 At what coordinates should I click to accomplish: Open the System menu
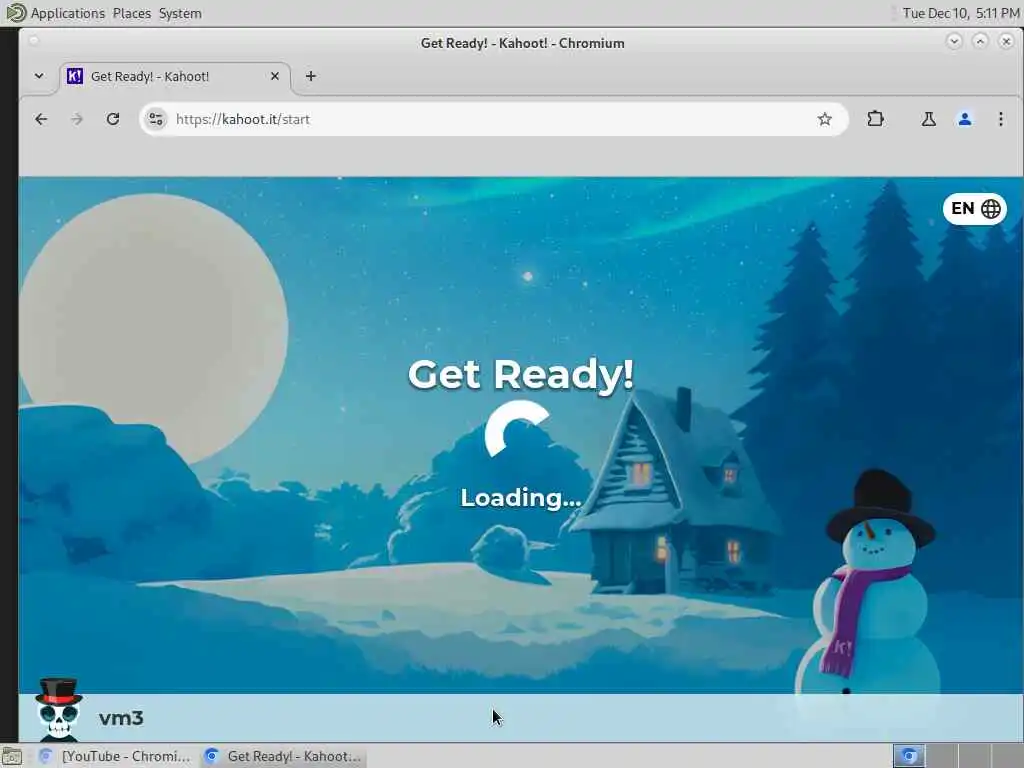[x=180, y=13]
